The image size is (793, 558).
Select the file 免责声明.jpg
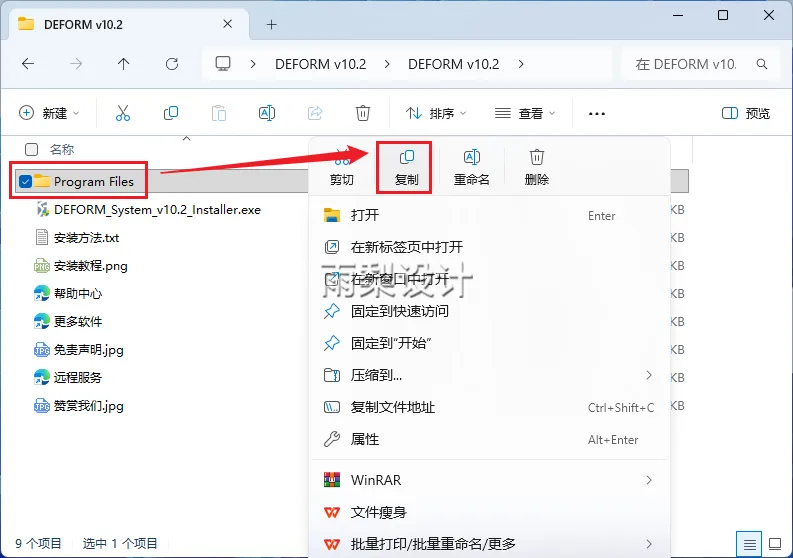pos(89,350)
